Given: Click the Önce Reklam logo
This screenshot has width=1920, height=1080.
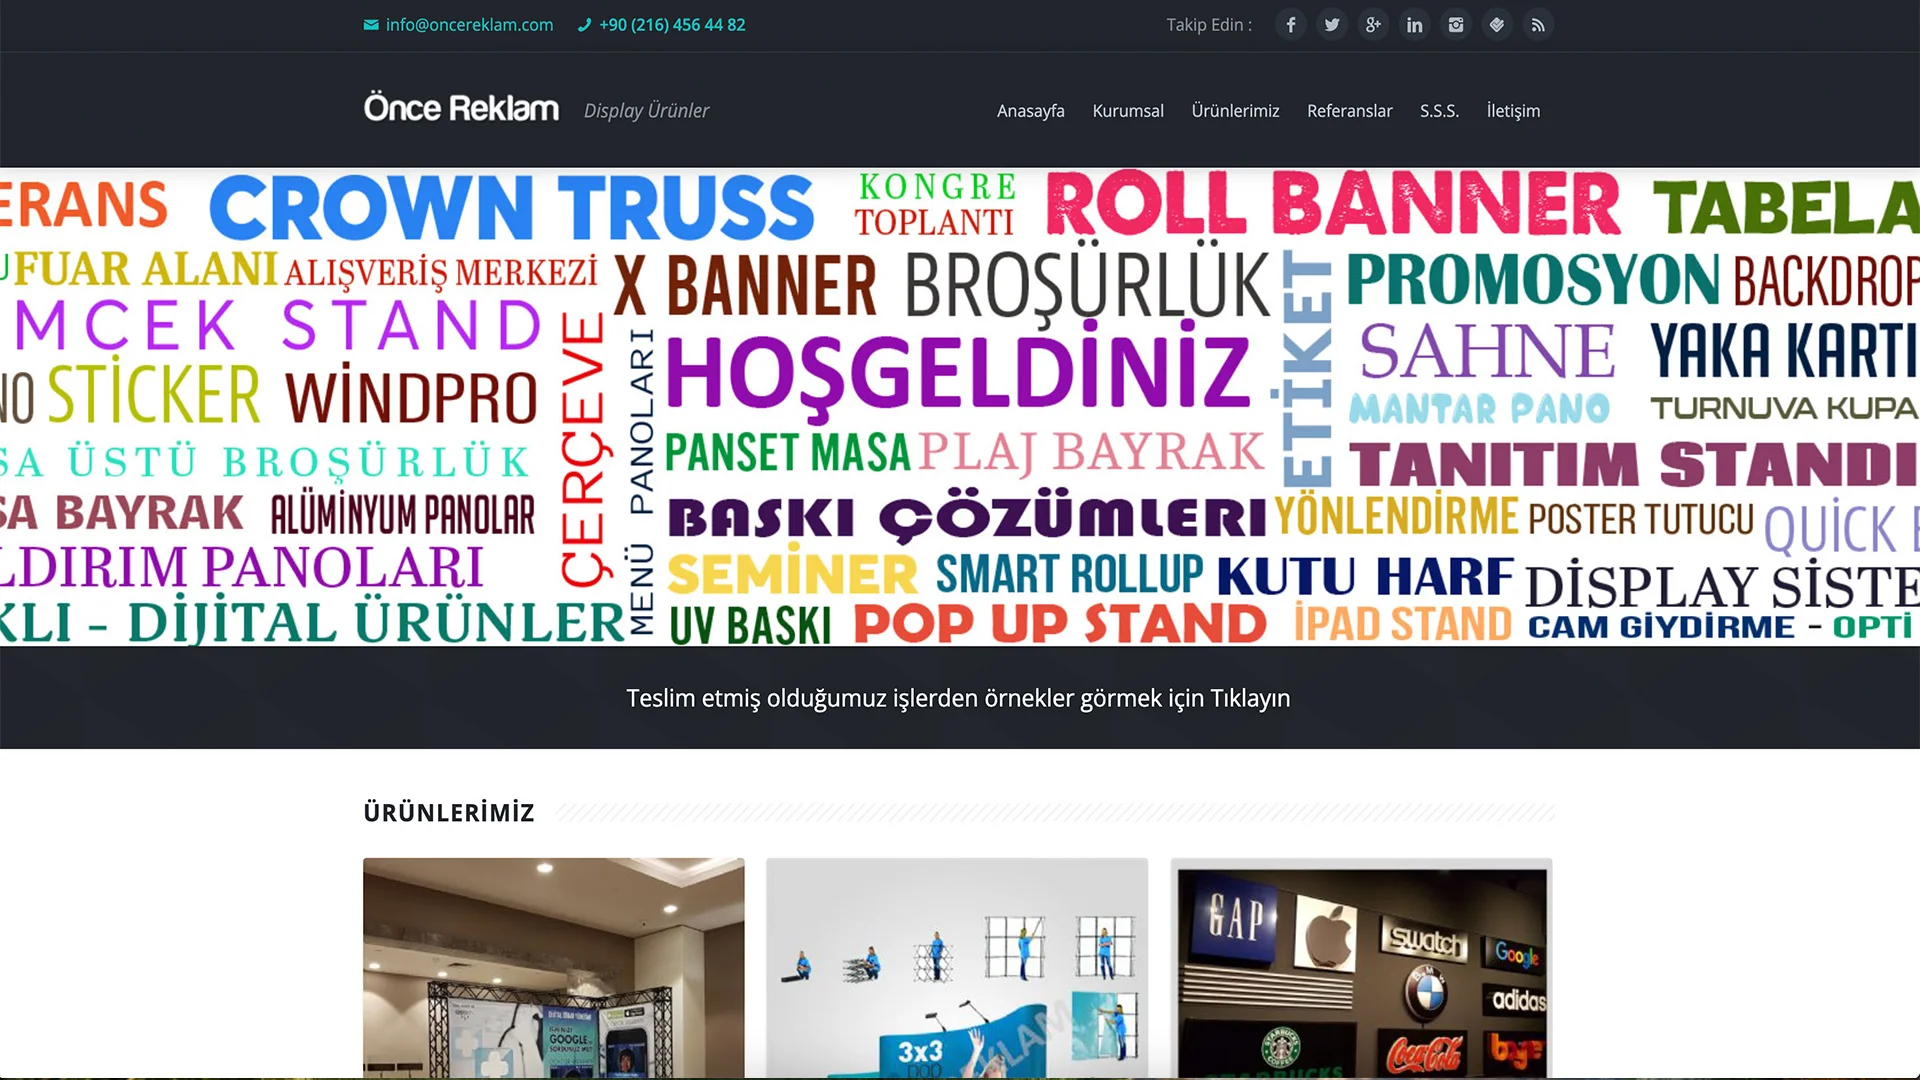Looking at the screenshot, I should point(461,108).
